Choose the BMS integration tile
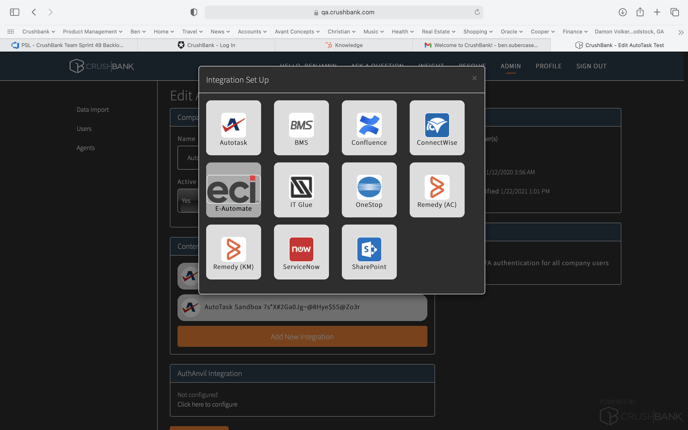The image size is (688, 430). (301, 128)
